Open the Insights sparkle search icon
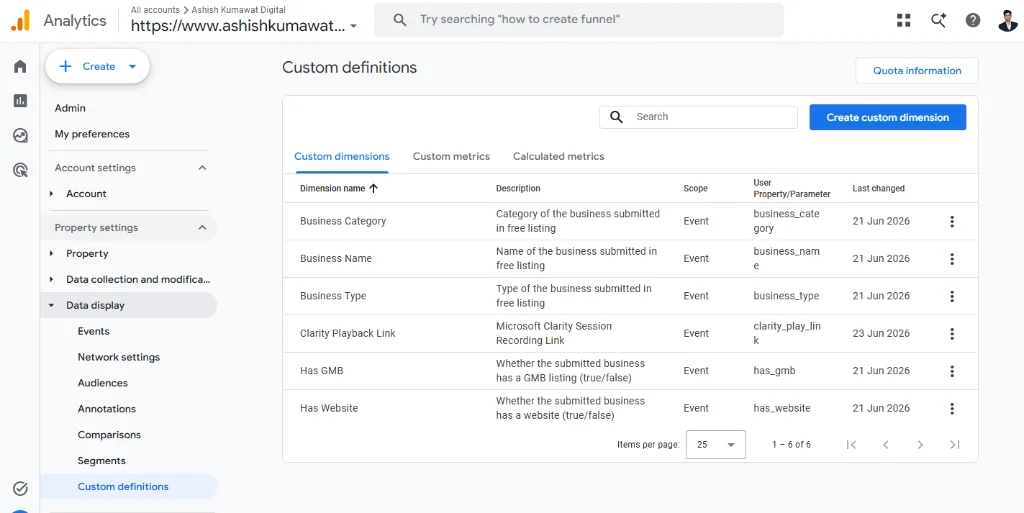This screenshot has height=513, width=1024. 938,21
